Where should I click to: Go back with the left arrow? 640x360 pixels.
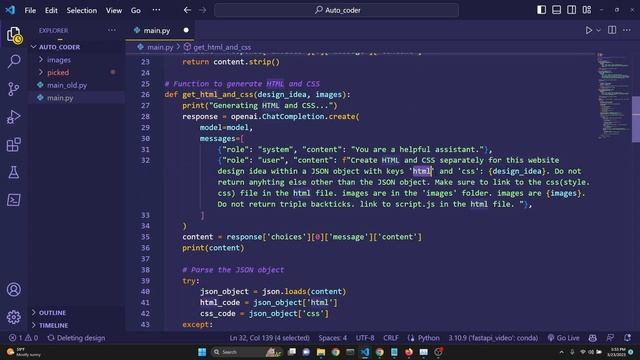pyautogui.click(x=187, y=10)
